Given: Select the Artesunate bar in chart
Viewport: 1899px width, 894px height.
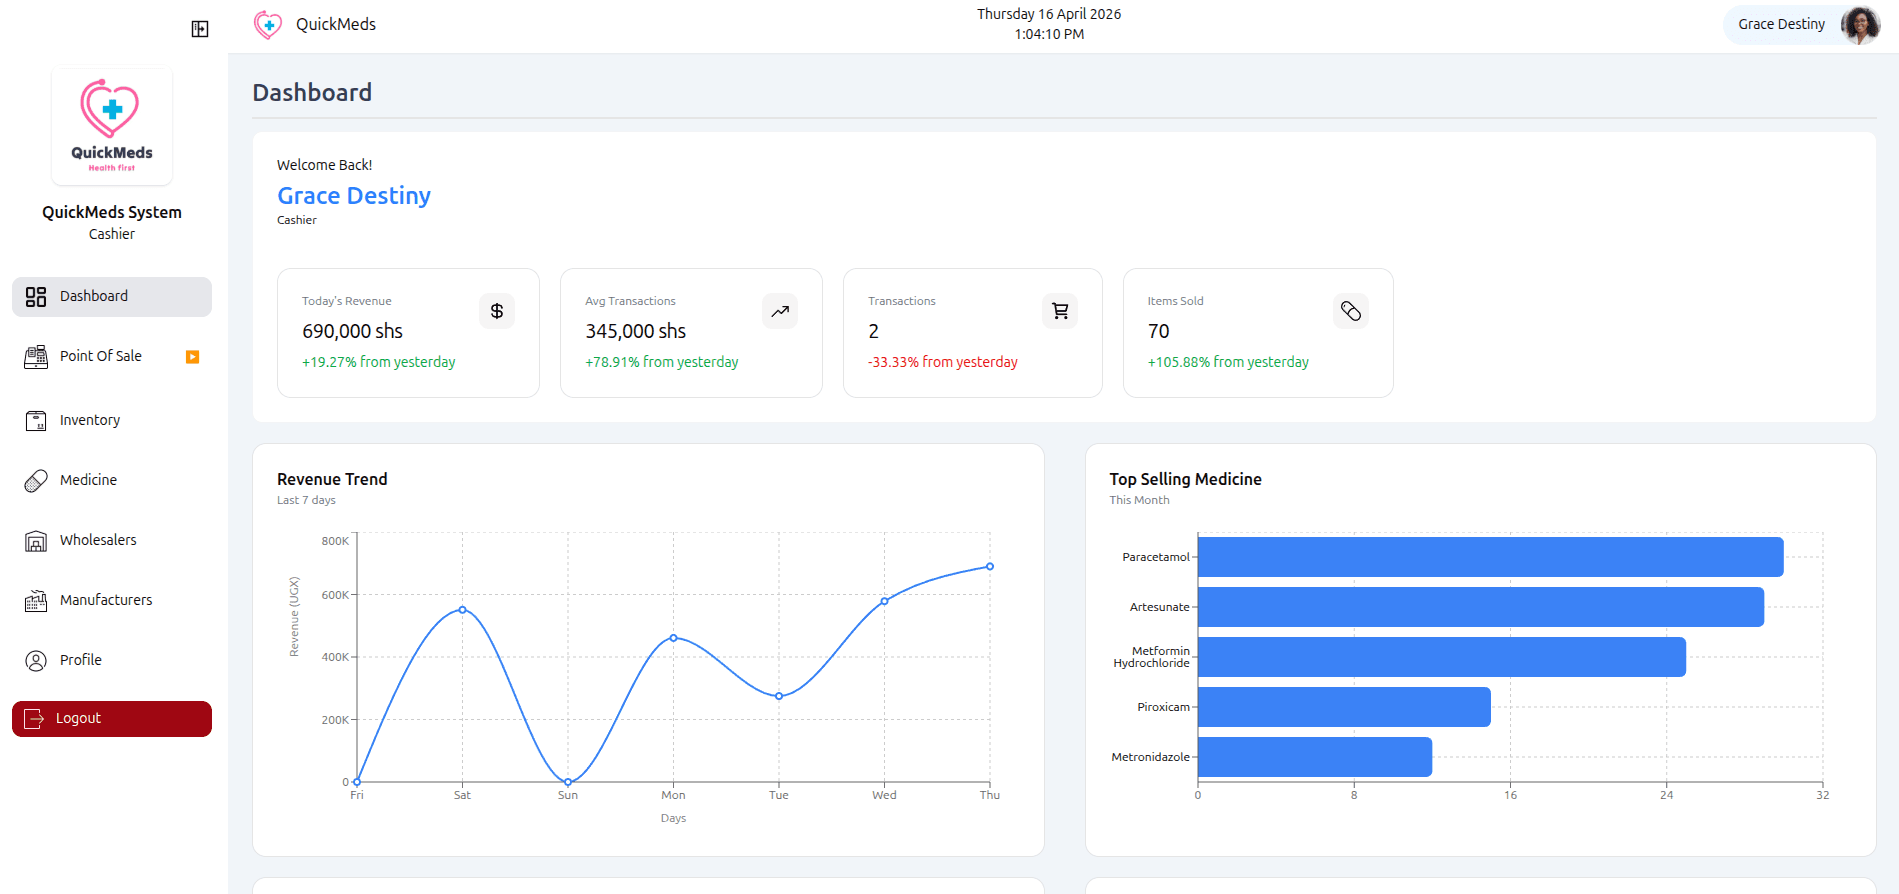Looking at the screenshot, I should [1481, 607].
